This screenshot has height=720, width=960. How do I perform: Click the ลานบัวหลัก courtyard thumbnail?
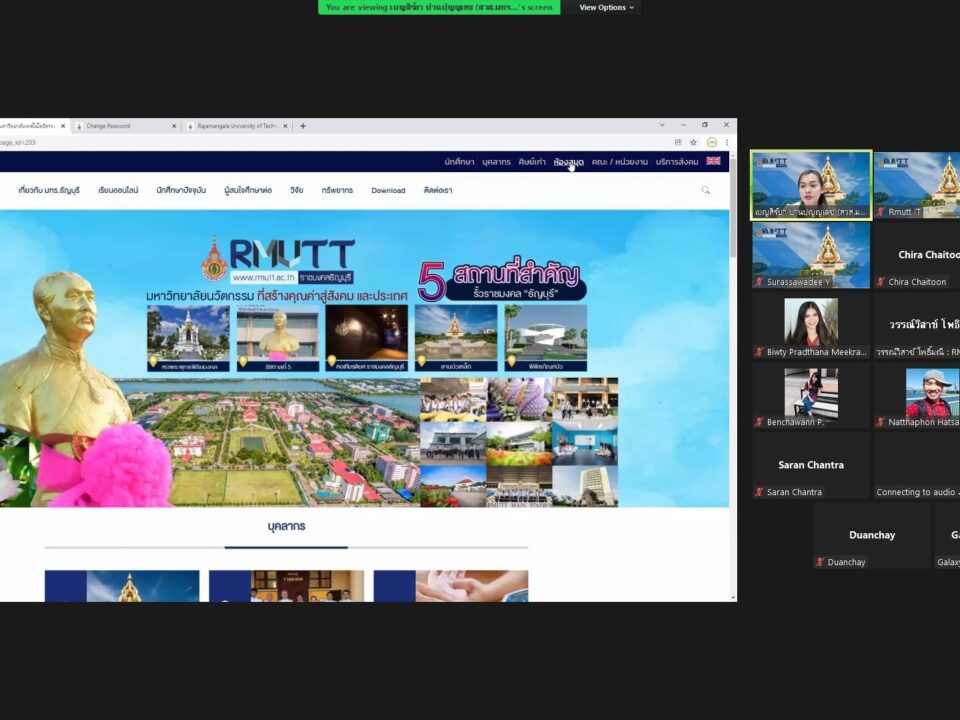click(456, 338)
